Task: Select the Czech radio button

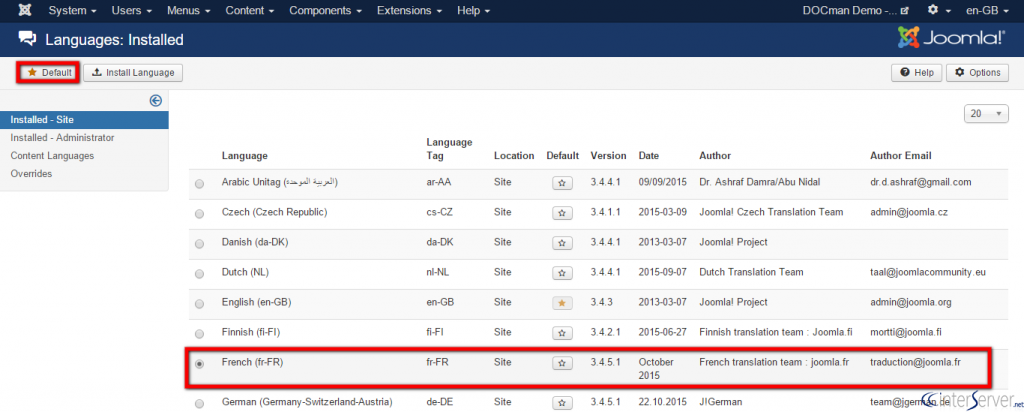Action: (199, 214)
